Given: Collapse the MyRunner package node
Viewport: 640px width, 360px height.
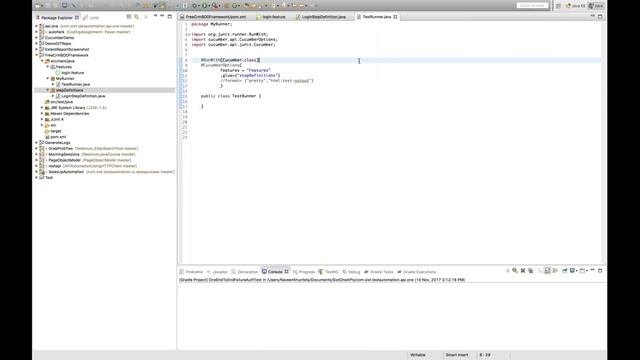Looking at the screenshot, I should pyautogui.click(x=48, y=78).
